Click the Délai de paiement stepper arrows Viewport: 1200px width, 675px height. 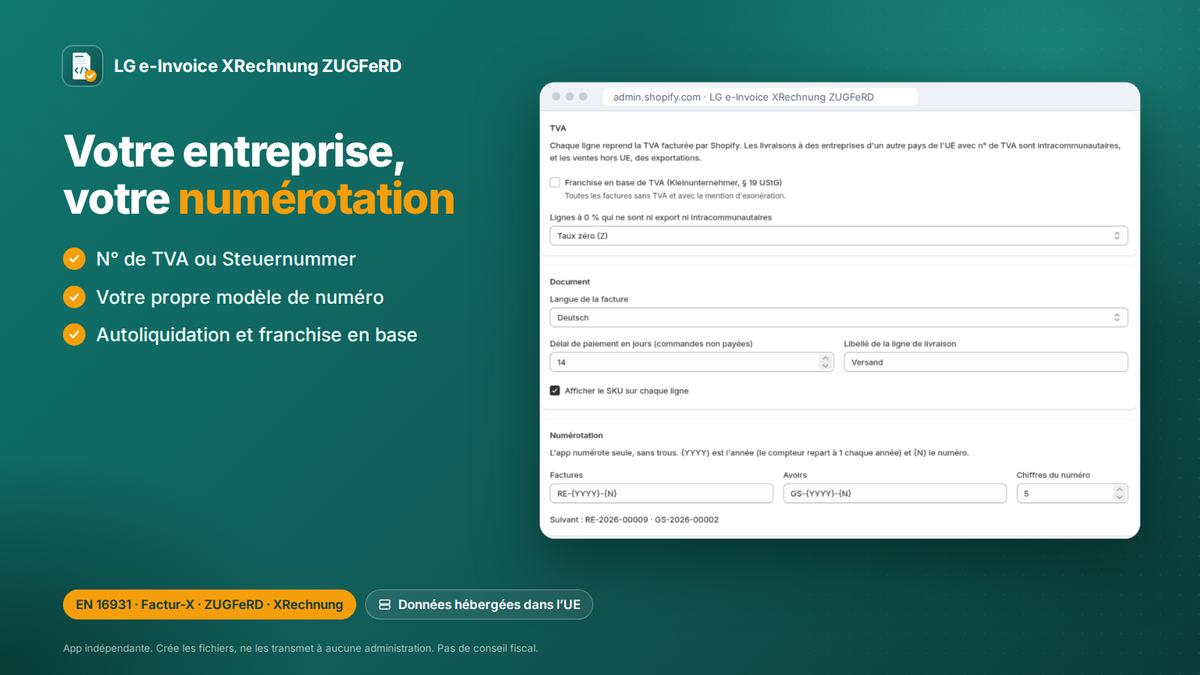pos(825,362)
